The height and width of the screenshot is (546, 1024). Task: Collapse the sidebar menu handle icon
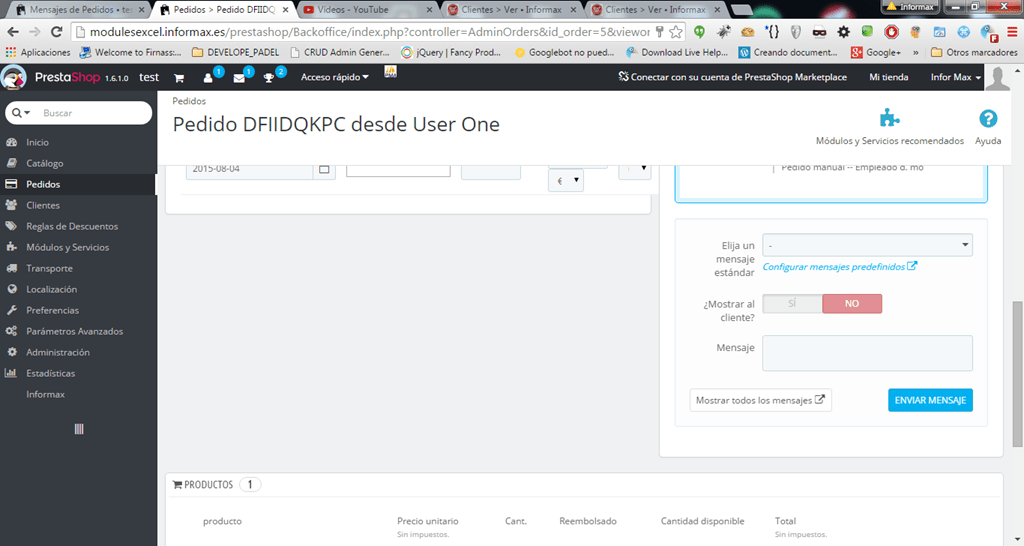pos(79,429)
